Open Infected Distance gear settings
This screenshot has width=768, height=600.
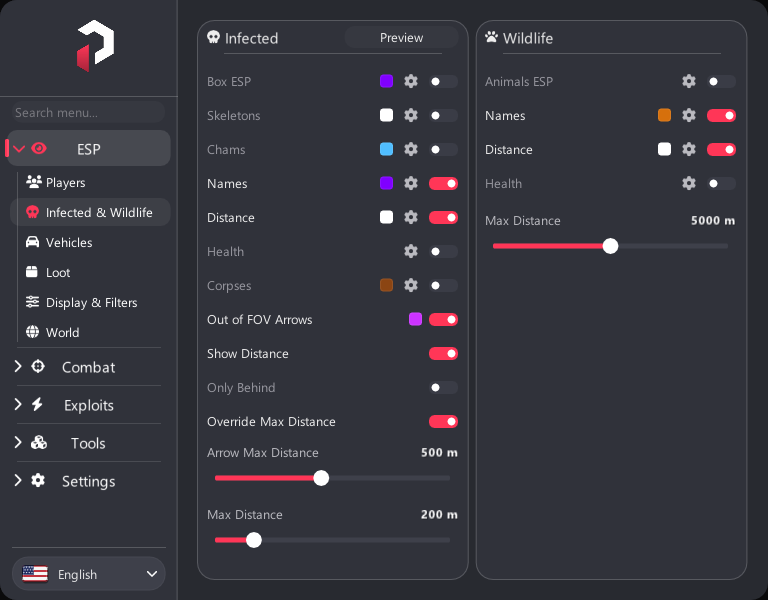click(410, 217)
